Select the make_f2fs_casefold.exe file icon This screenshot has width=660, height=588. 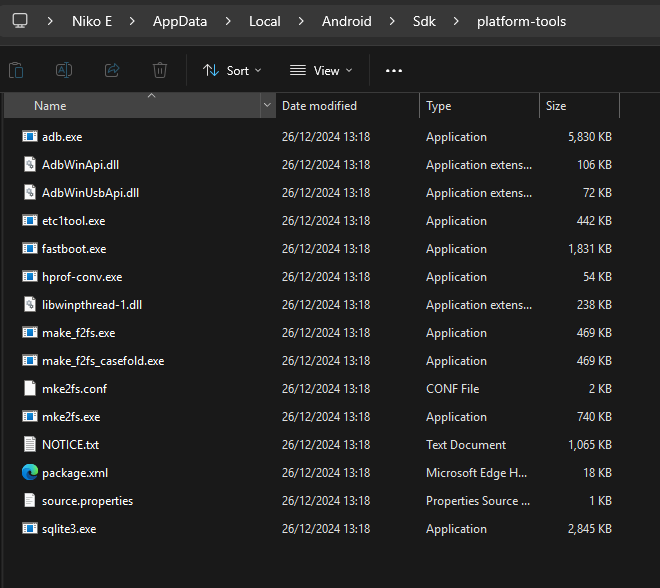click(x=30, y=360)
